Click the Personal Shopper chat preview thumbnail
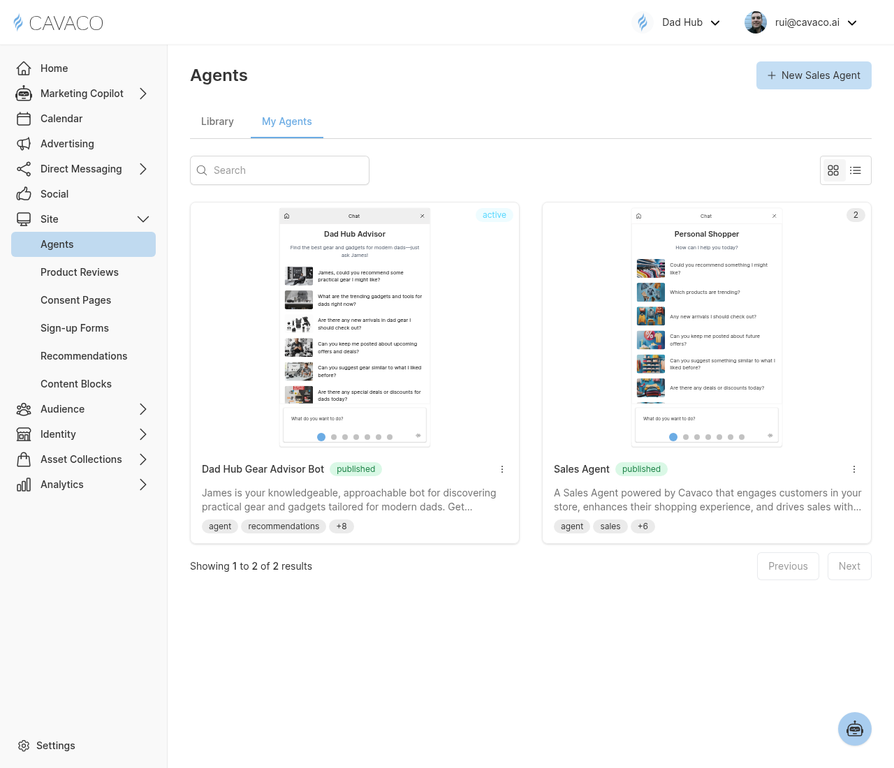Screen dimensions: 894x768 coord(706,327)
